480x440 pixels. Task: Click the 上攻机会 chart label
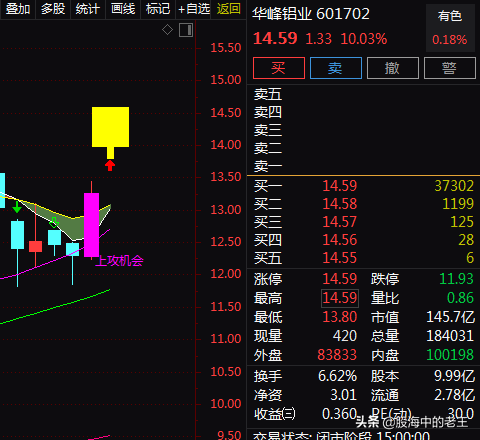(119, 261)
